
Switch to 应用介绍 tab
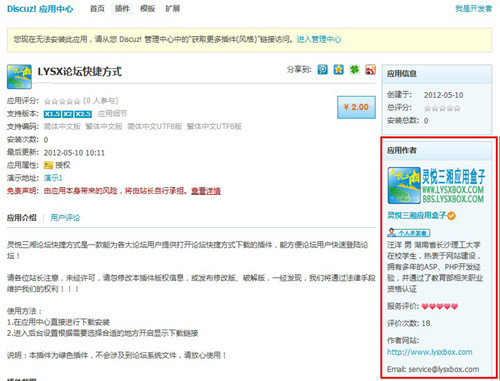pyautogui.click(x=22, y=218)
